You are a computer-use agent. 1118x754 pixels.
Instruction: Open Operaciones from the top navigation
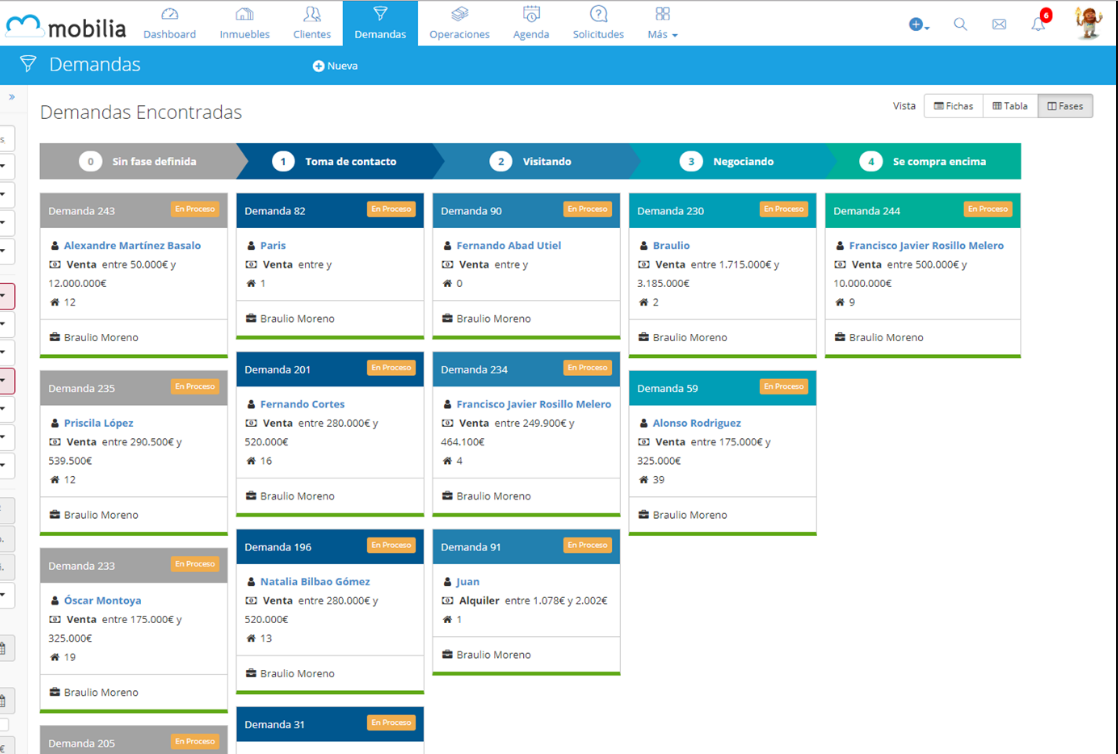click(459, 22)
